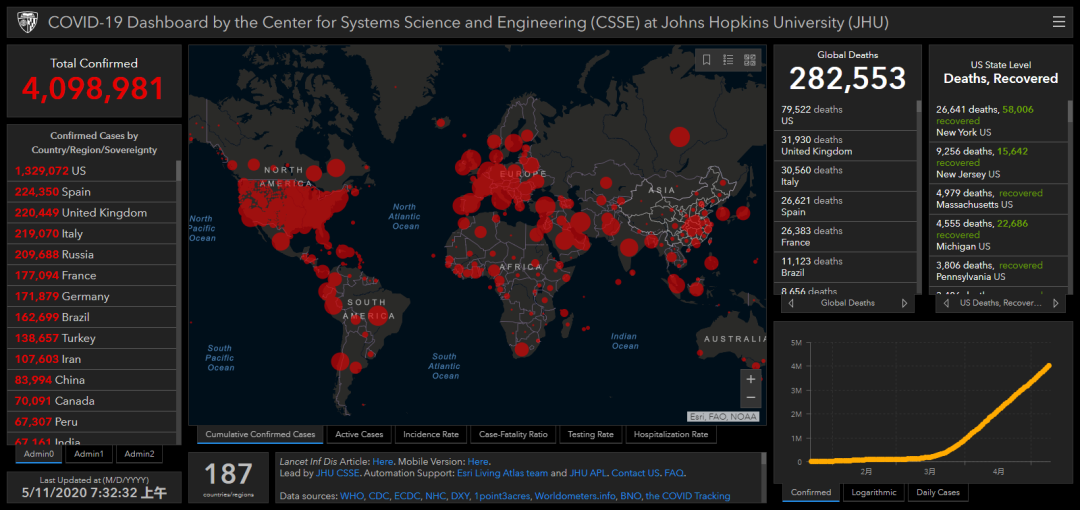Open the map bookmarks icon

click(x=707, y=60)
